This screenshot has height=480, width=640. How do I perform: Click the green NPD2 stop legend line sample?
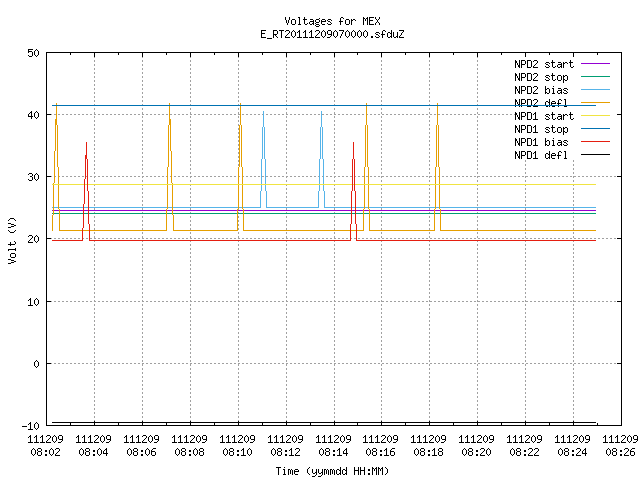coord(595,76)
